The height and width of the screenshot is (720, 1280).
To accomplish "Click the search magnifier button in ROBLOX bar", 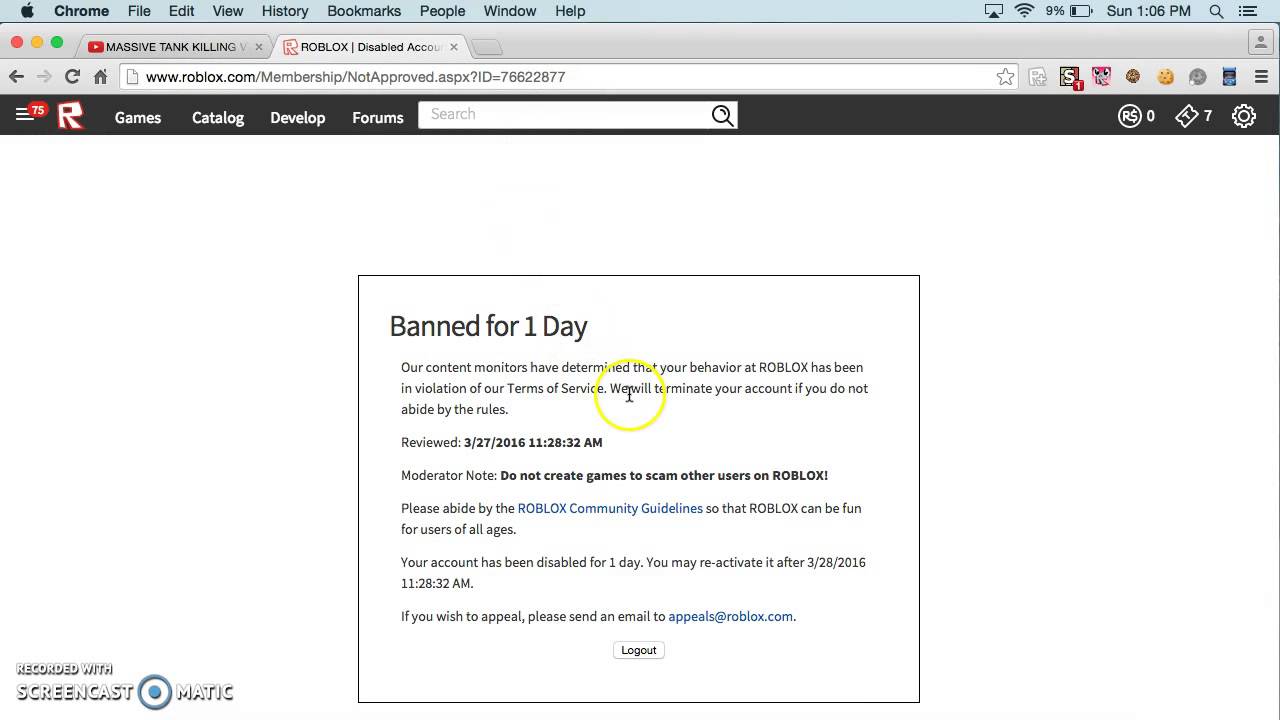I will tap(722, 115).
